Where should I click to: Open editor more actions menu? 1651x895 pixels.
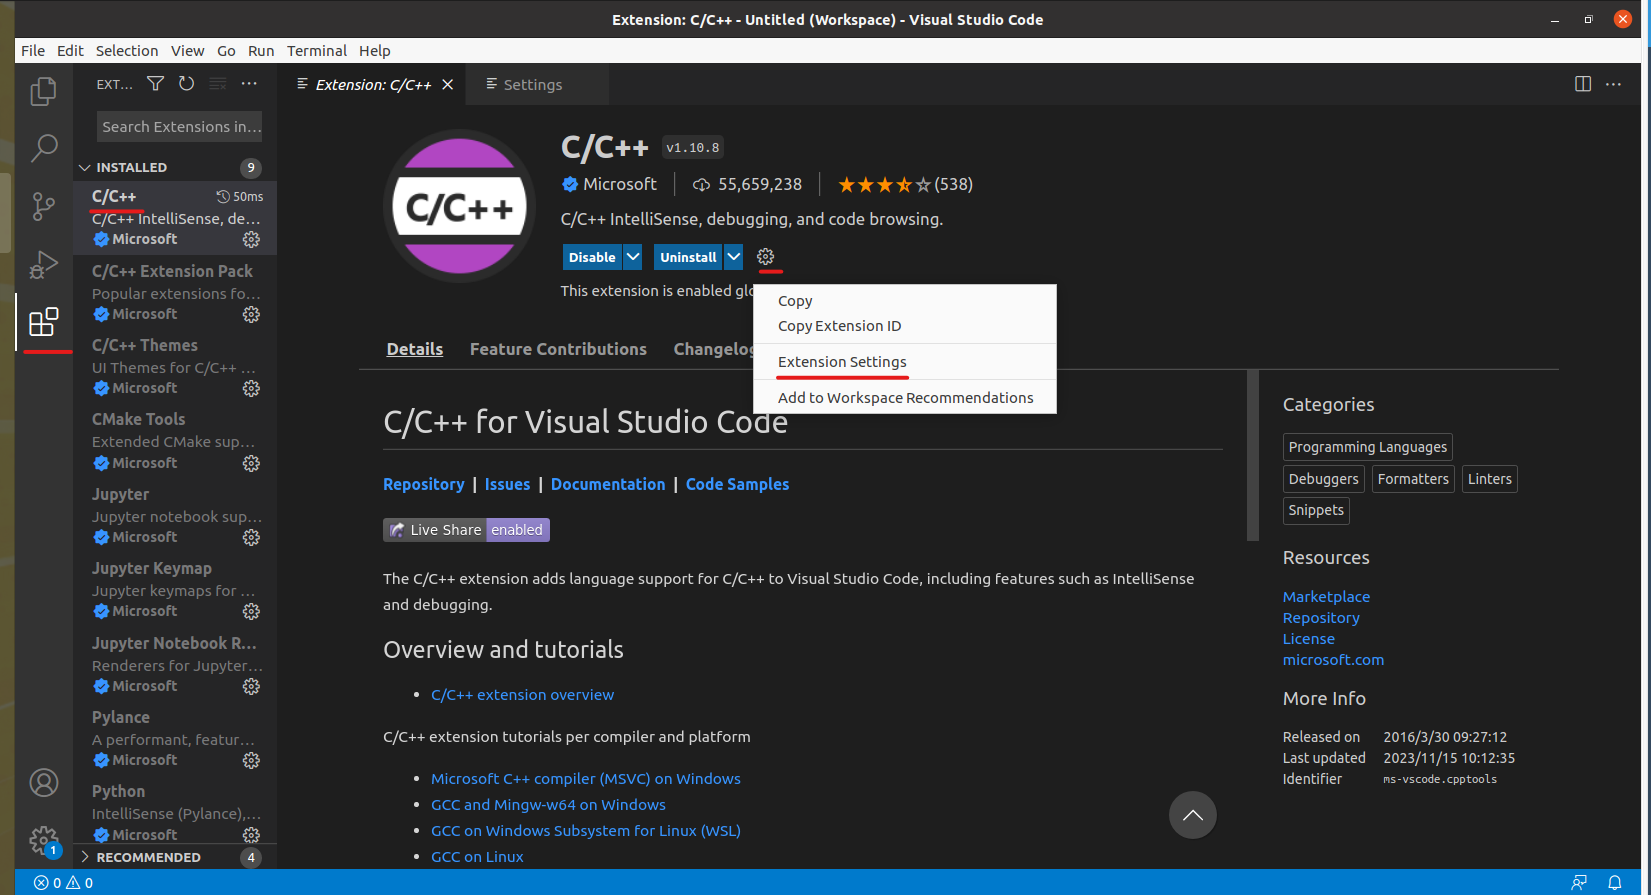[x=1613, y=84]
